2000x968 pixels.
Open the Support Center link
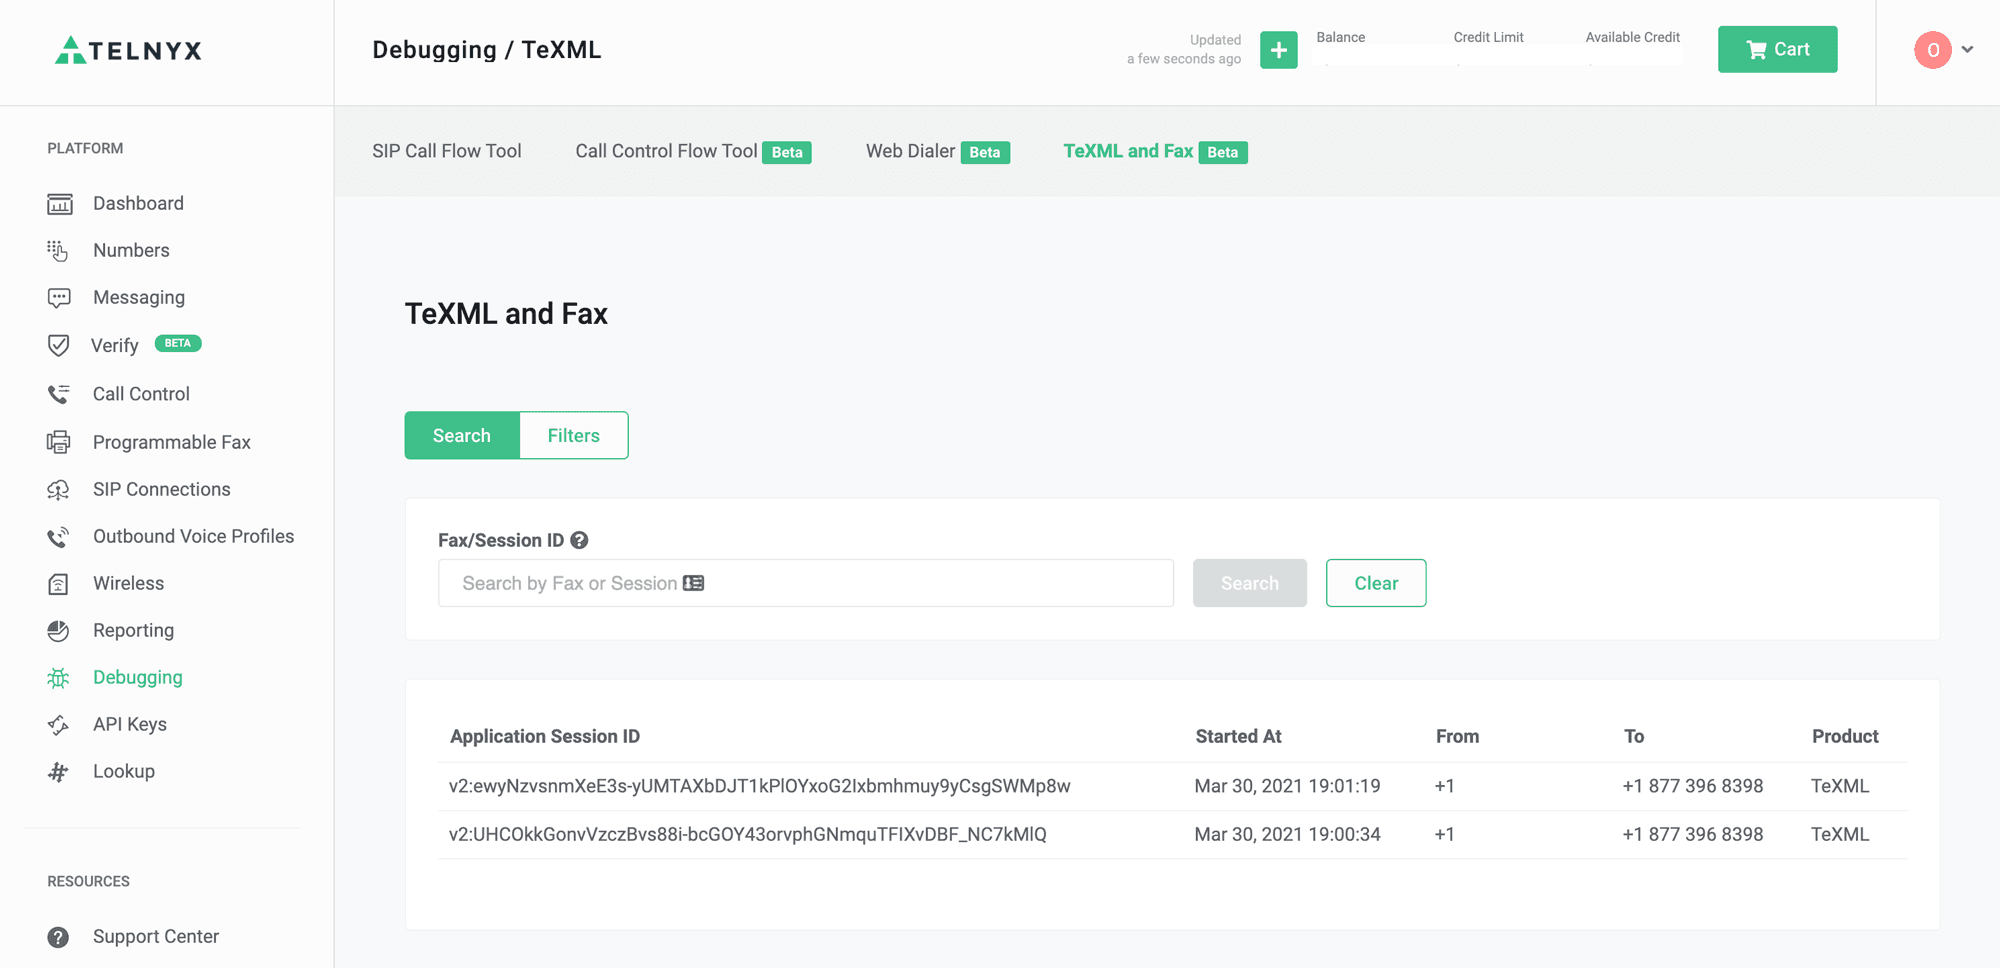tap(156, 937)
